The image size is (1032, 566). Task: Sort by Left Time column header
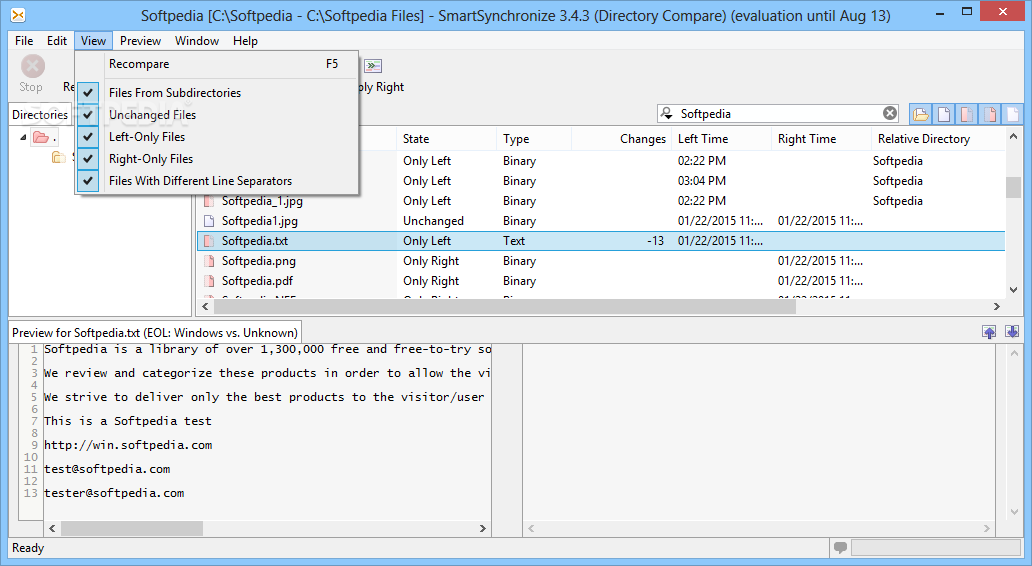(722, 139)
